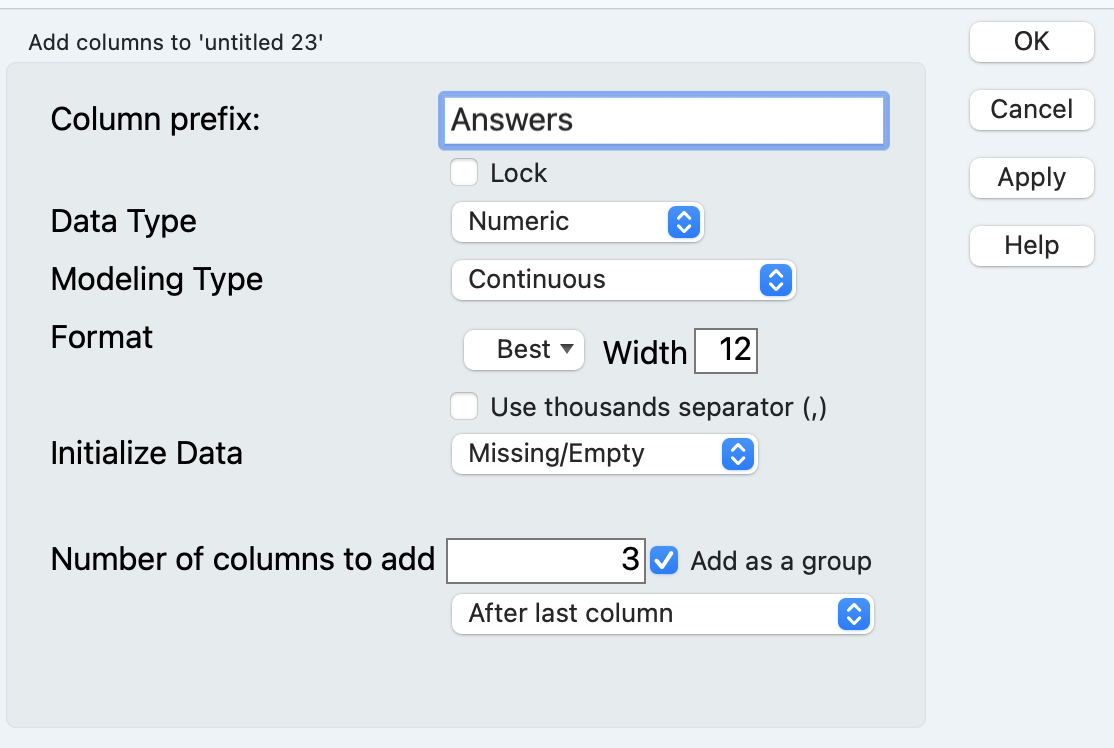The image size is (1114, 748).
Task: Expand the After last column dropdown
Action: point(661,614)
